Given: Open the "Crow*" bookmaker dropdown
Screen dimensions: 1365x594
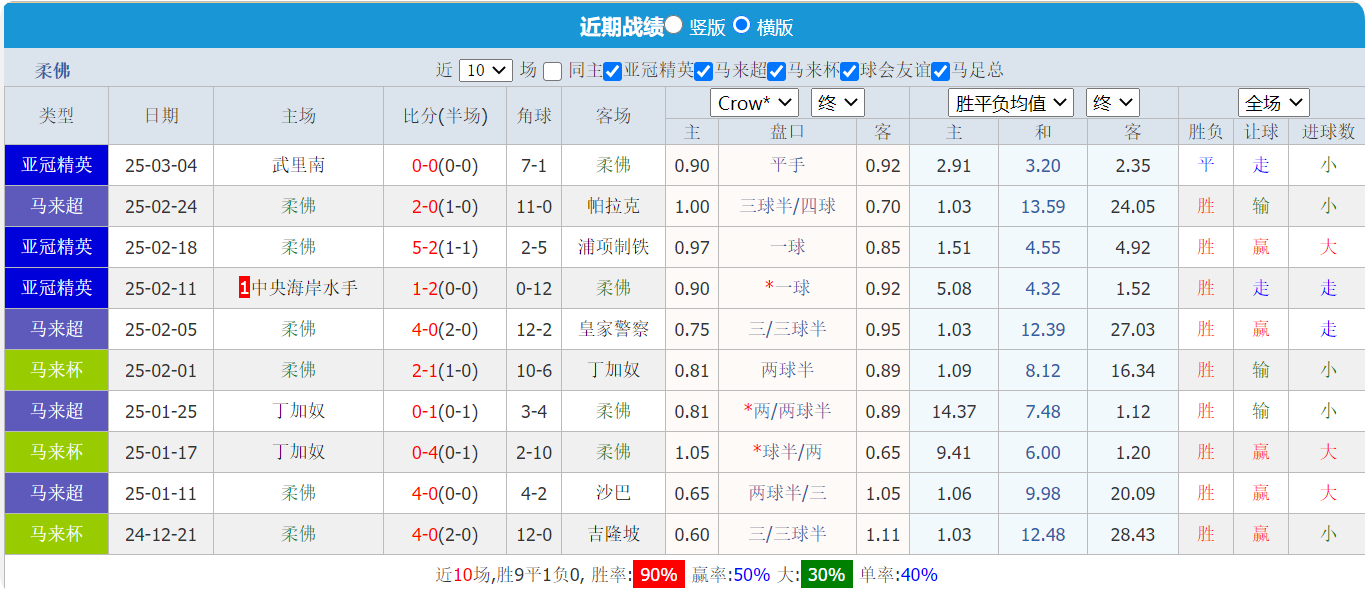Looking at the screenshot, I should 753,102.
